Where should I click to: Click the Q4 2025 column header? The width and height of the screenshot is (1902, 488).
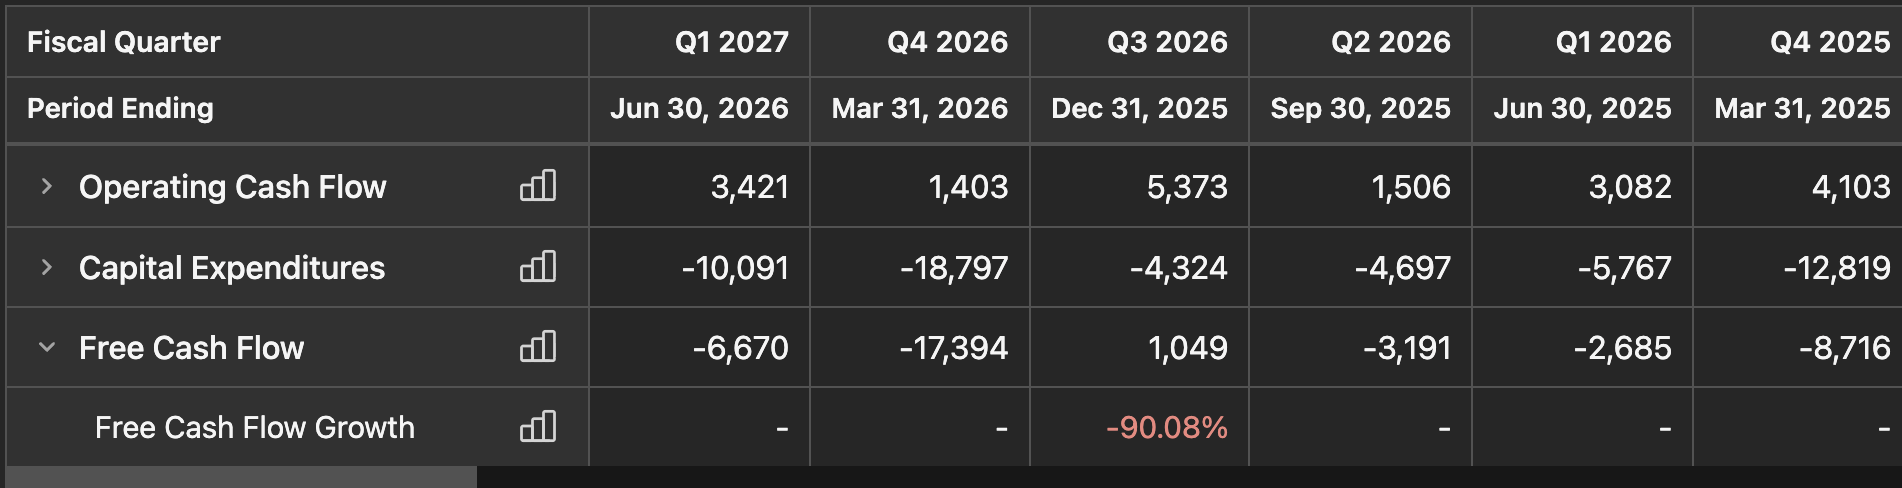(1830, 42)
